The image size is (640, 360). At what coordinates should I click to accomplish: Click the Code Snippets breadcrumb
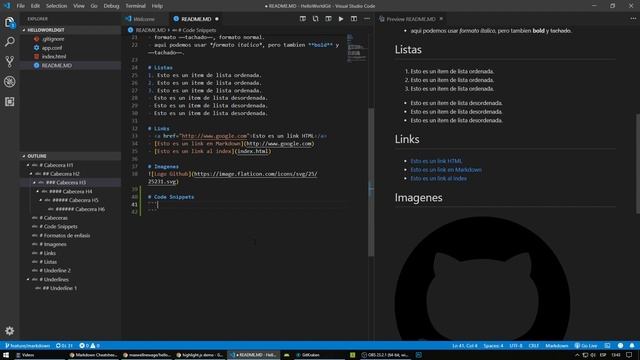(x=194, y=30)
